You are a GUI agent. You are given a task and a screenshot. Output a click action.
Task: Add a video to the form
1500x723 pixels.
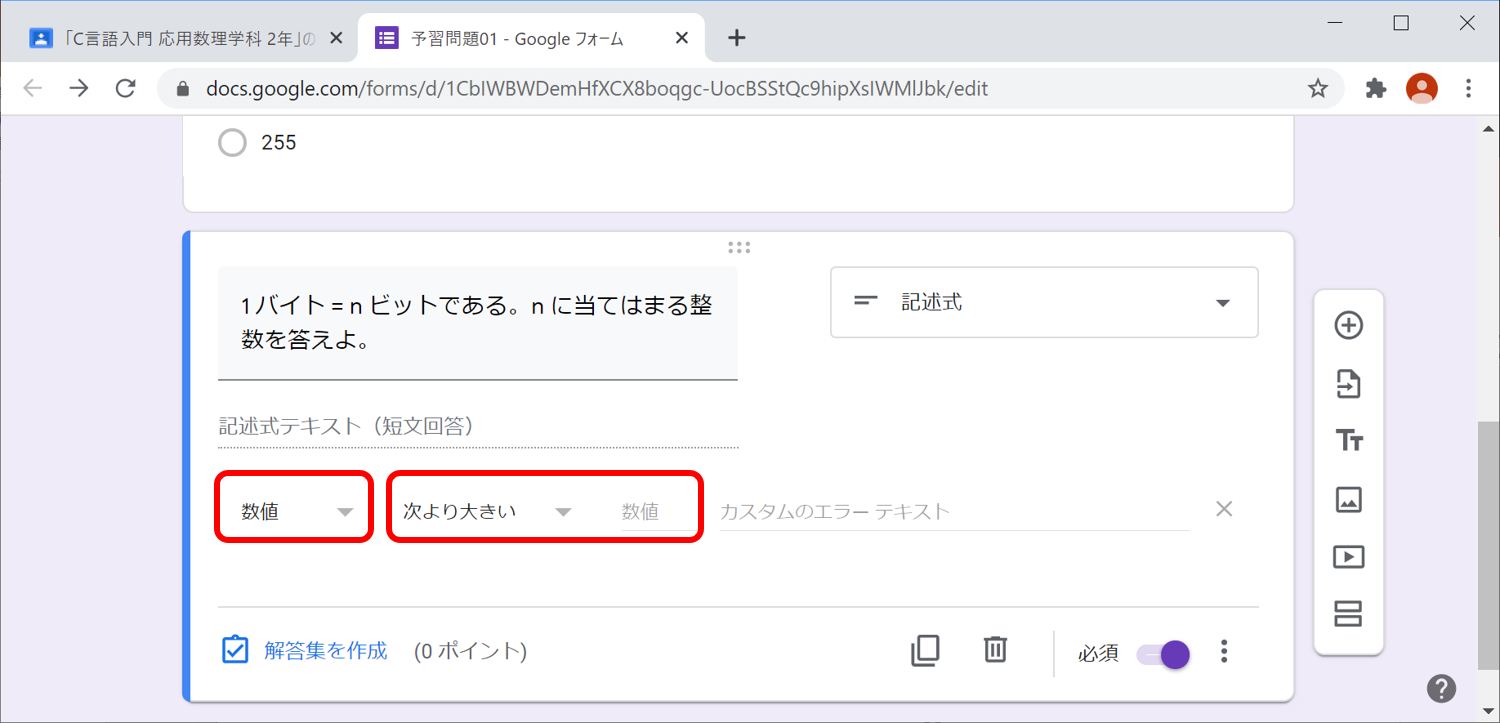[1349, 557]
